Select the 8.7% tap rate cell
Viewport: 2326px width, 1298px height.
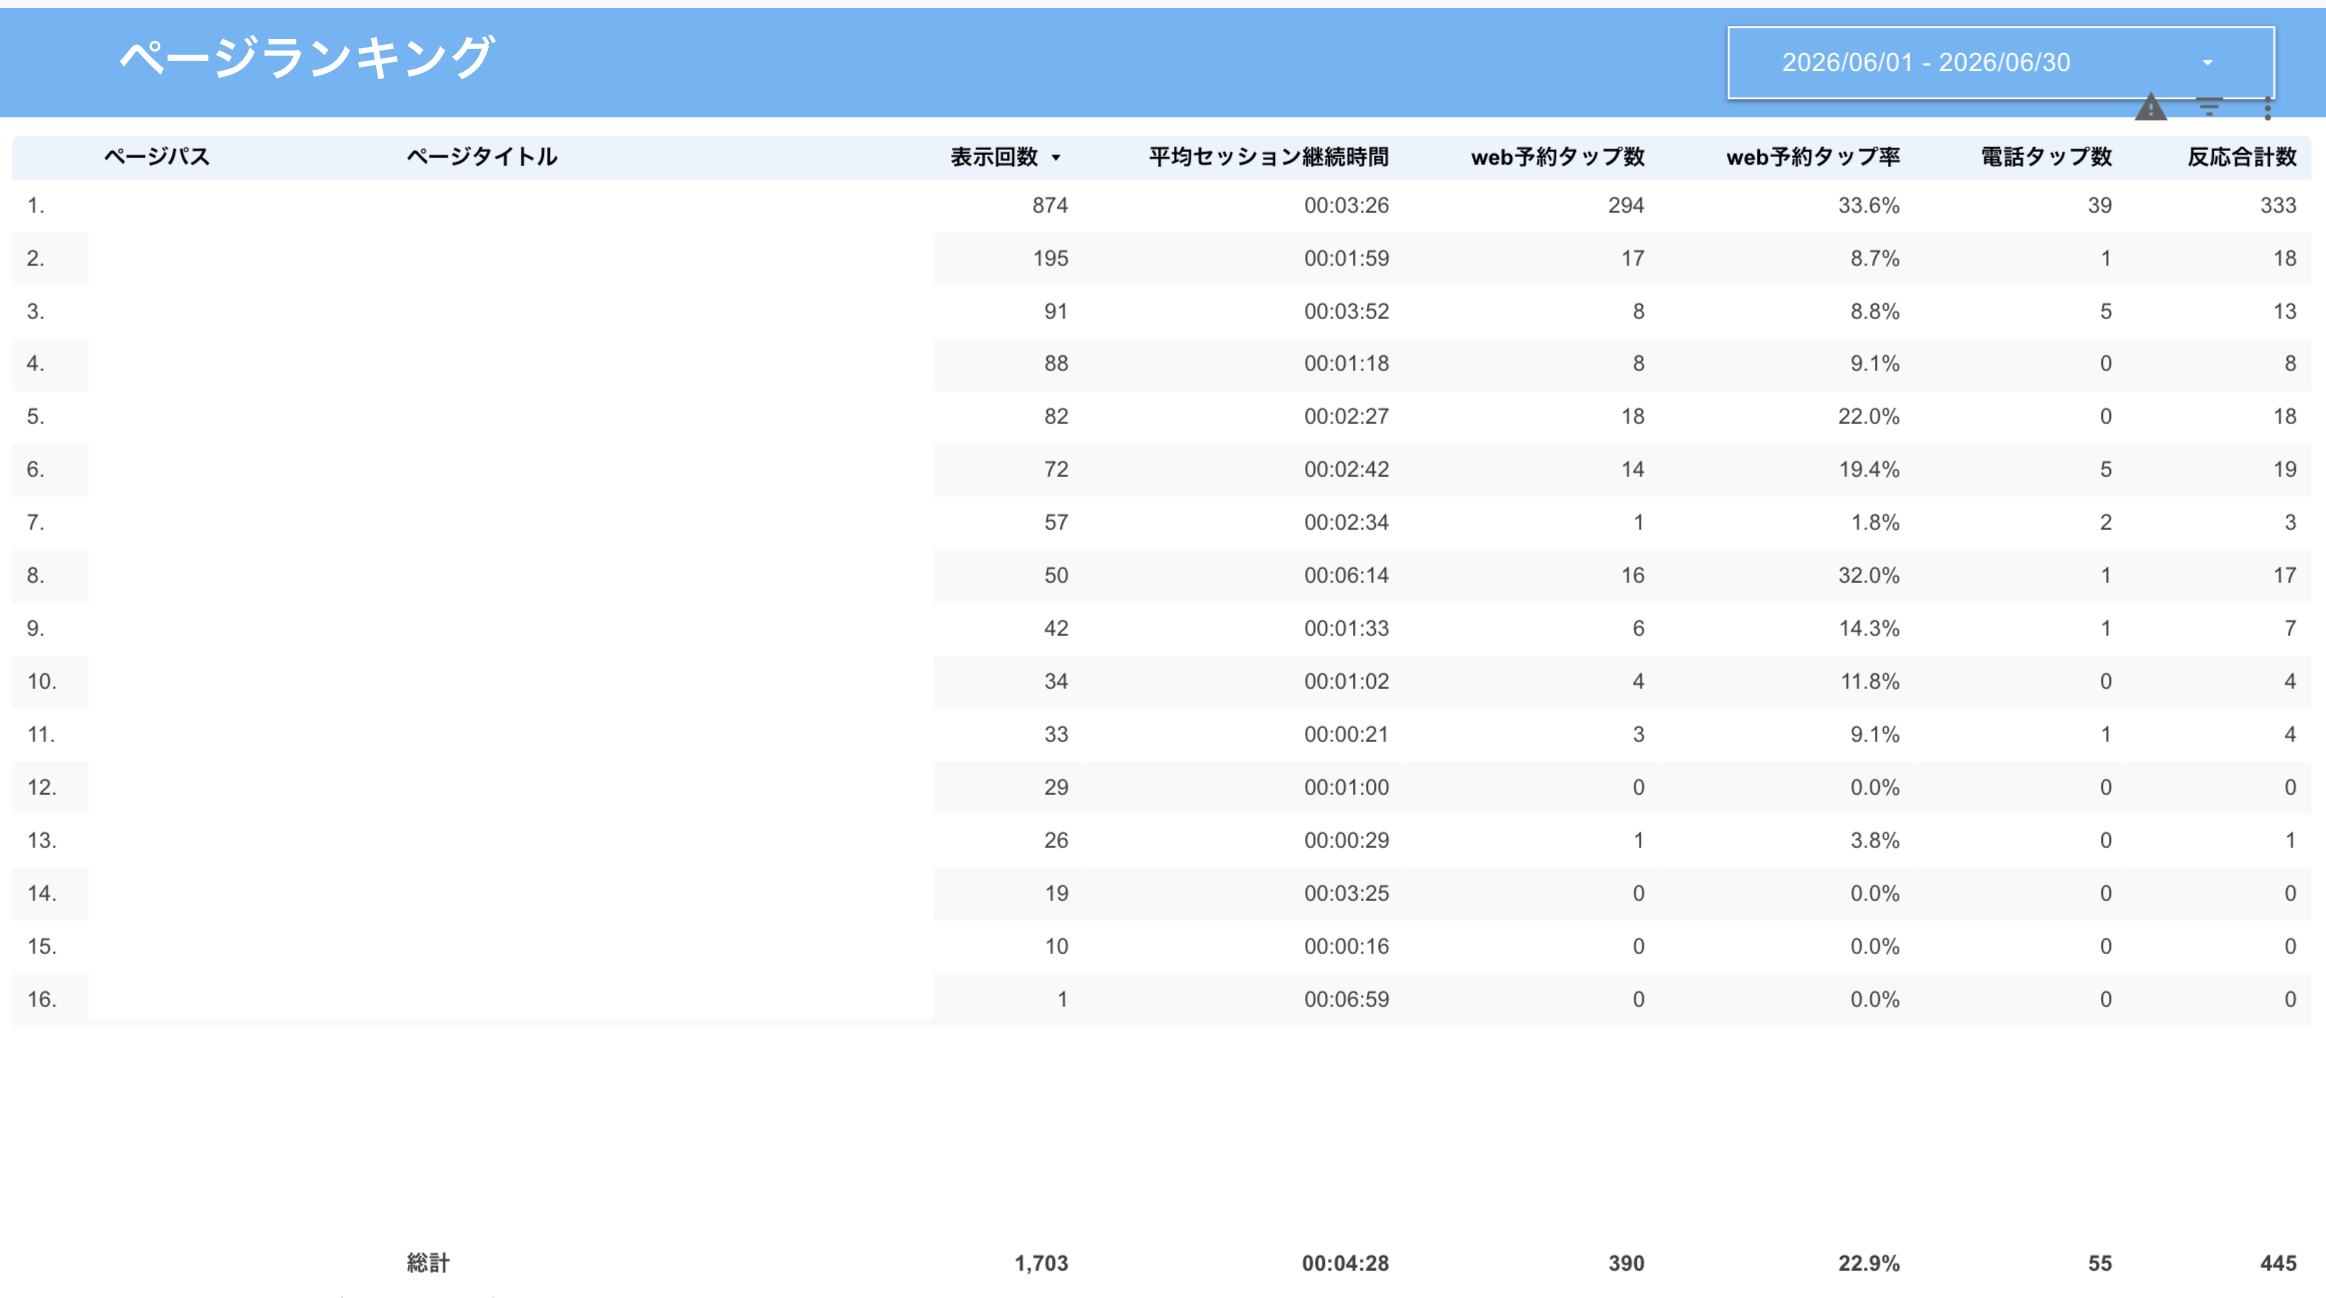coord(1874,258)
